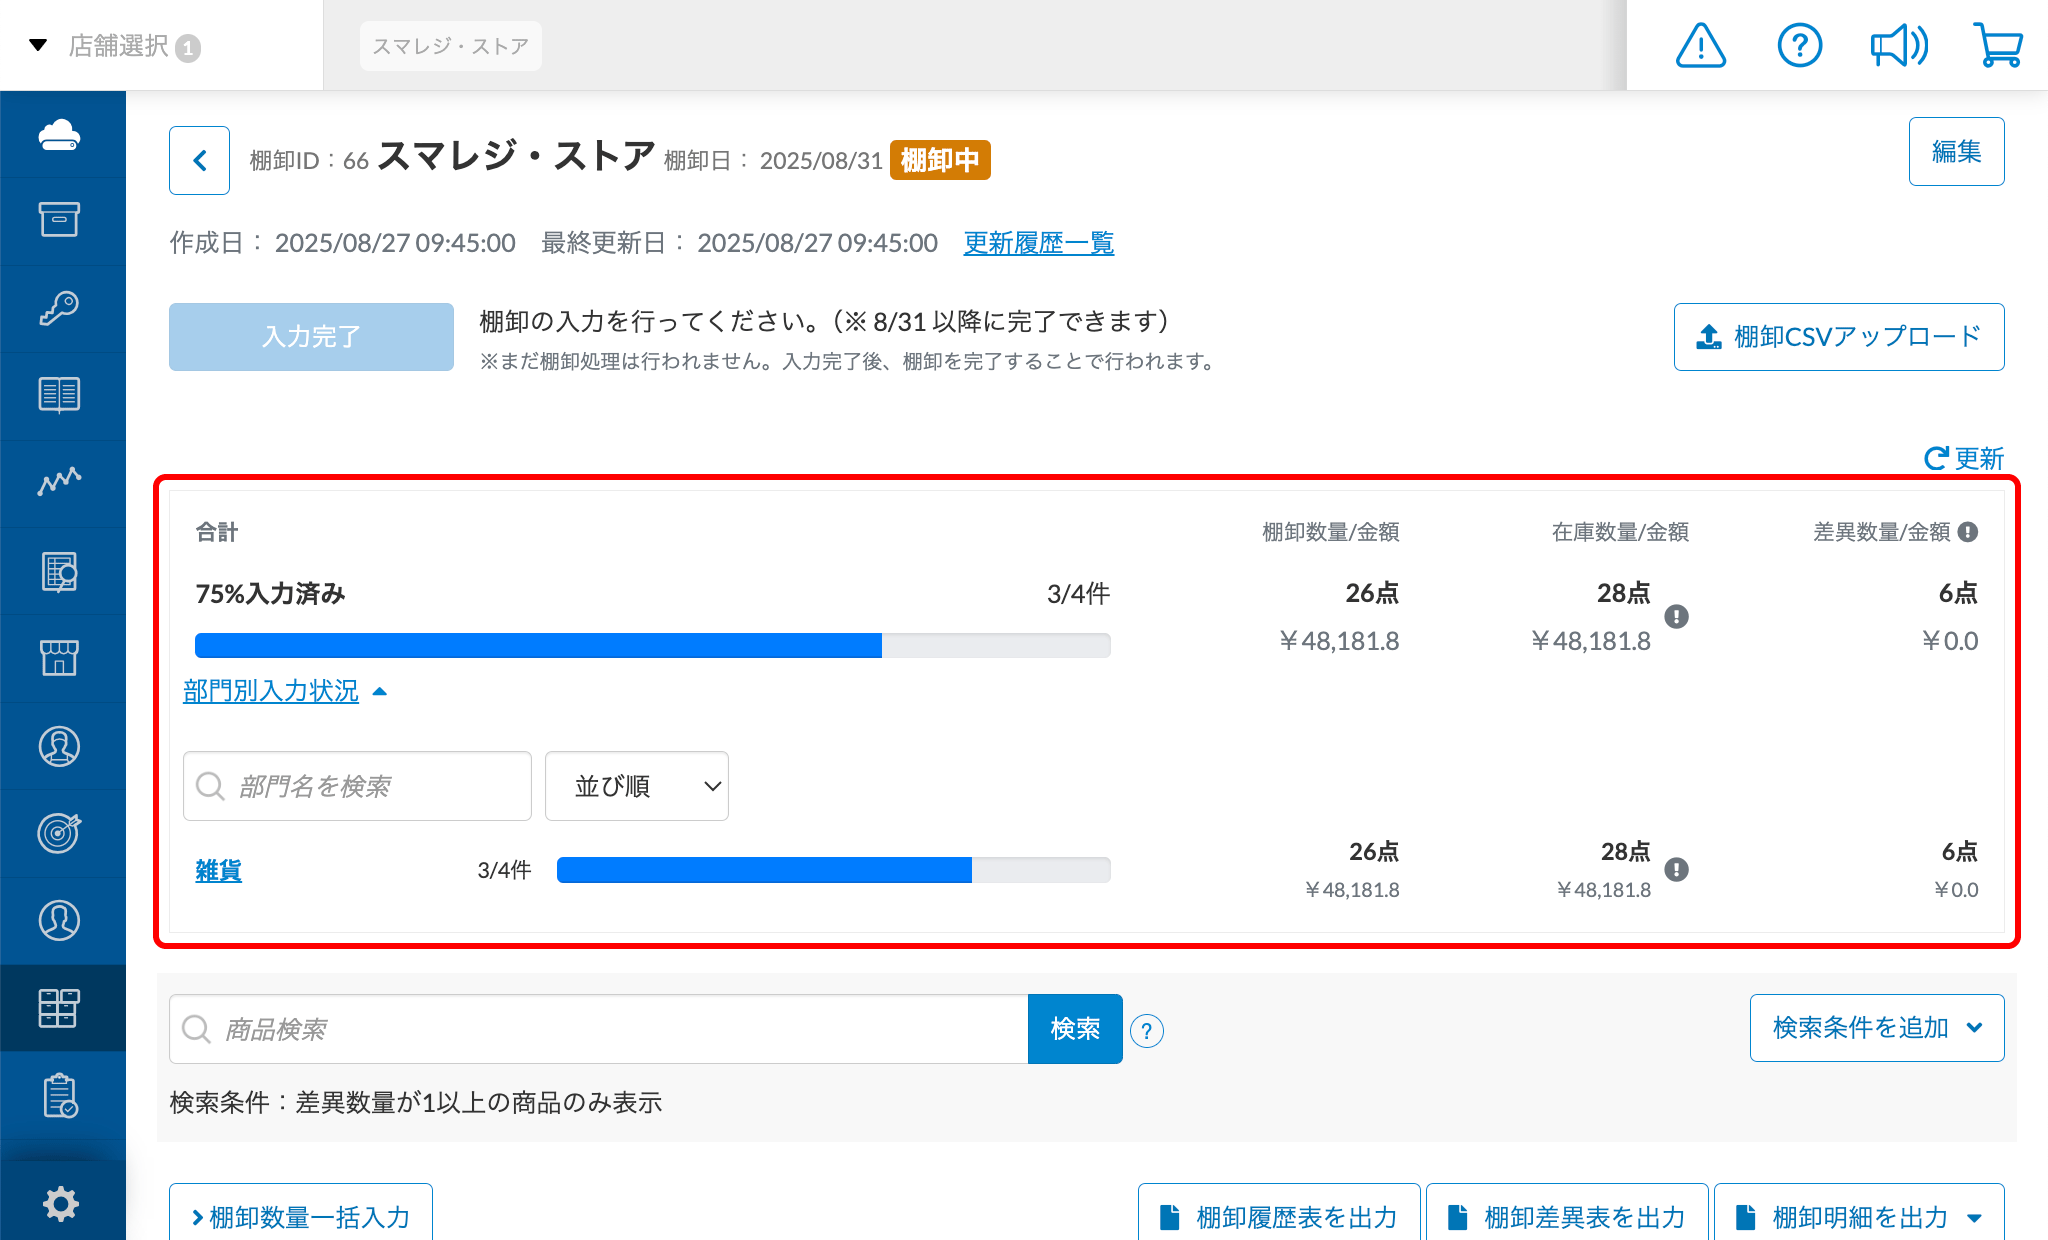Open the cloud dashboard icon in sidebar

[62, 135]
